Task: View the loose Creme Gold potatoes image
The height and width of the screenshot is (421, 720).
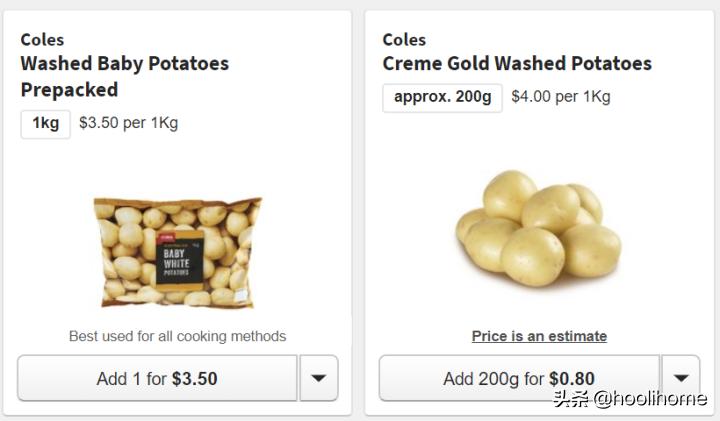Action: pyautogui.click(x=538, y=229)
